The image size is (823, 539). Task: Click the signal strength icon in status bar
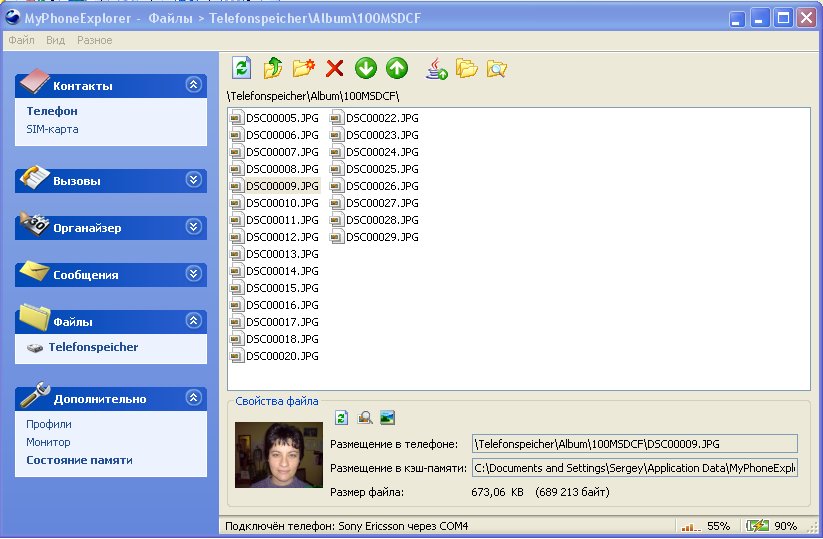(690, 526)
